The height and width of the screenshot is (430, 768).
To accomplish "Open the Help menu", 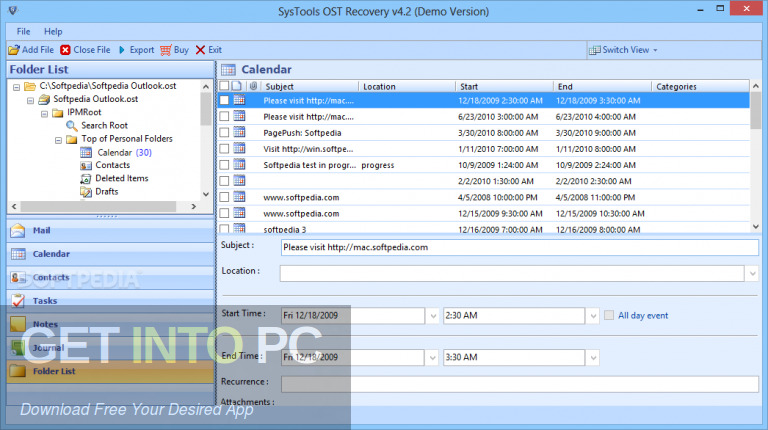I will [x=53, y=32].
